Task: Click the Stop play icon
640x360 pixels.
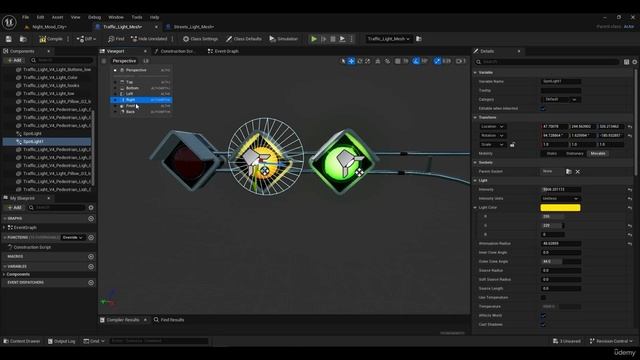Action: [333, 39]
